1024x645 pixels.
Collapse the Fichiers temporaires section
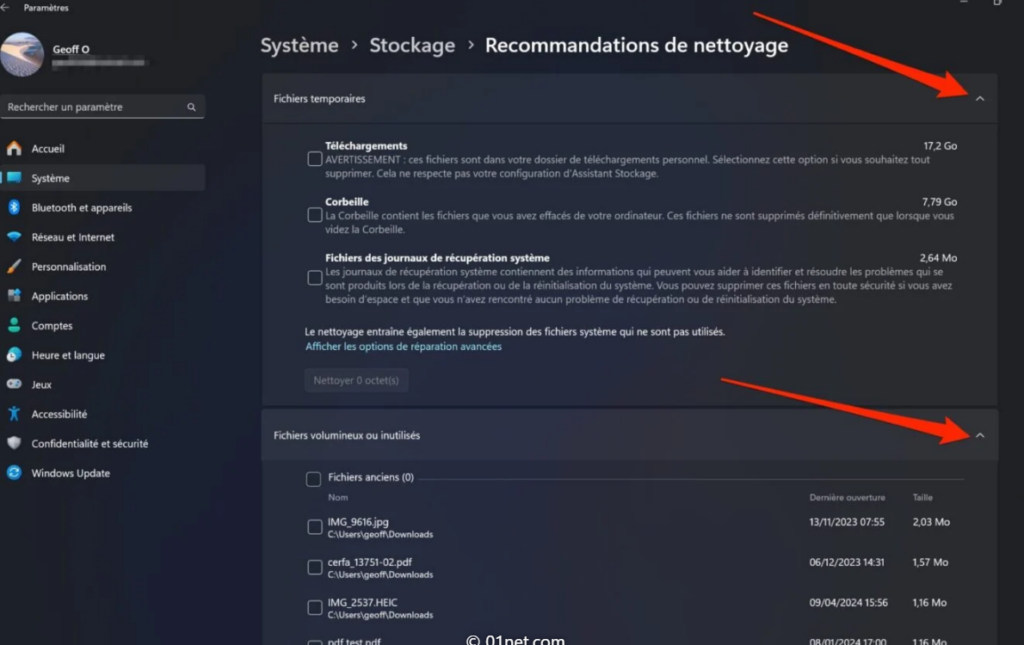click(980, 99)
